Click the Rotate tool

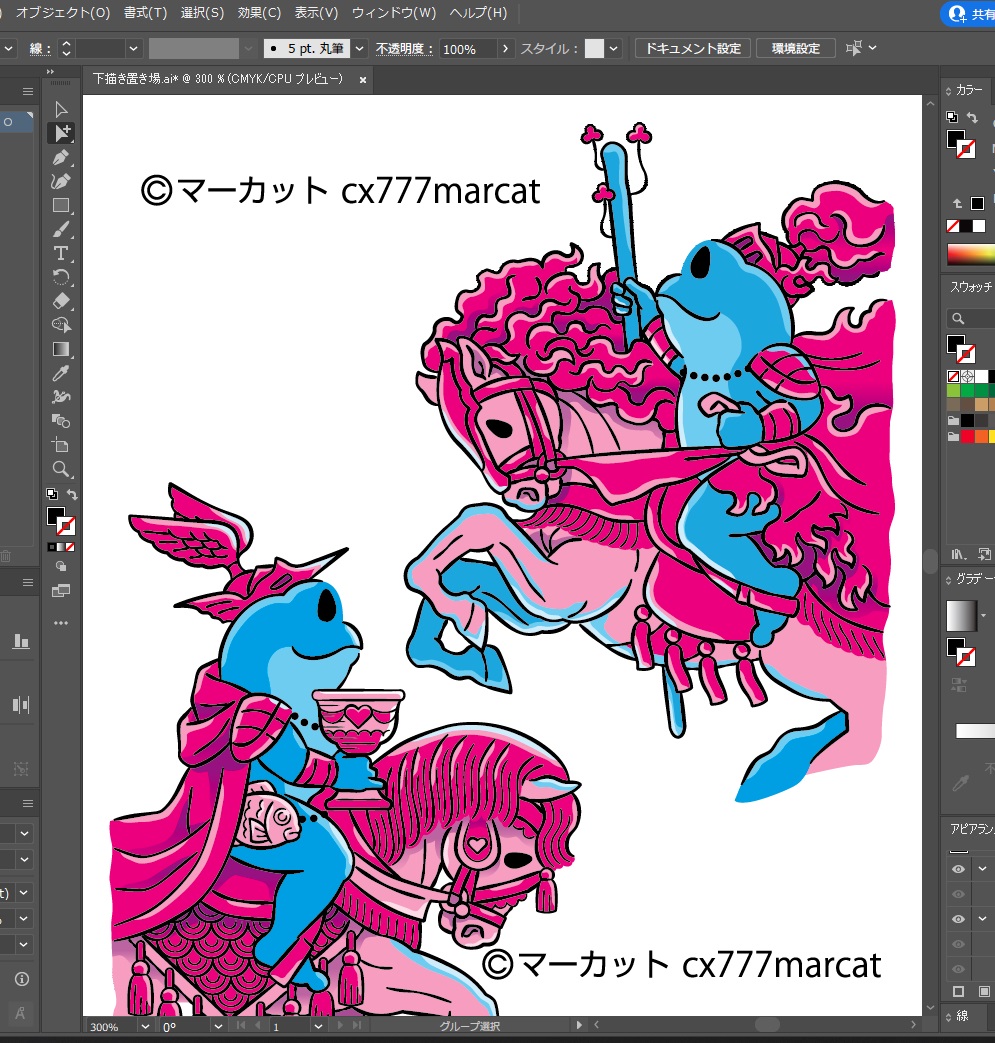(x=61, y=277)
